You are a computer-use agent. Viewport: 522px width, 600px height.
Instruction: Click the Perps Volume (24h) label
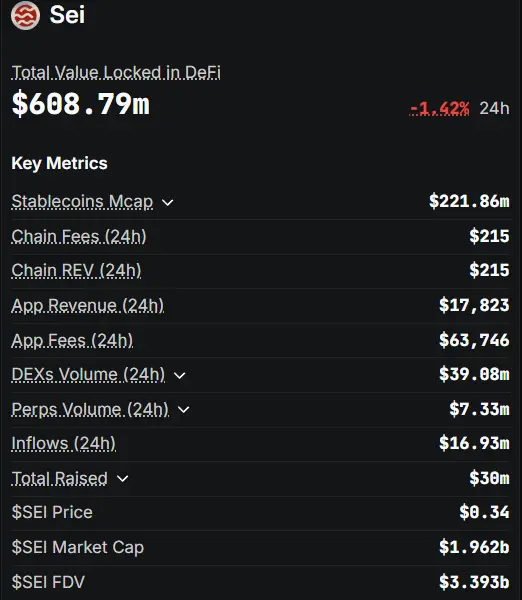(x=90, y=409)
